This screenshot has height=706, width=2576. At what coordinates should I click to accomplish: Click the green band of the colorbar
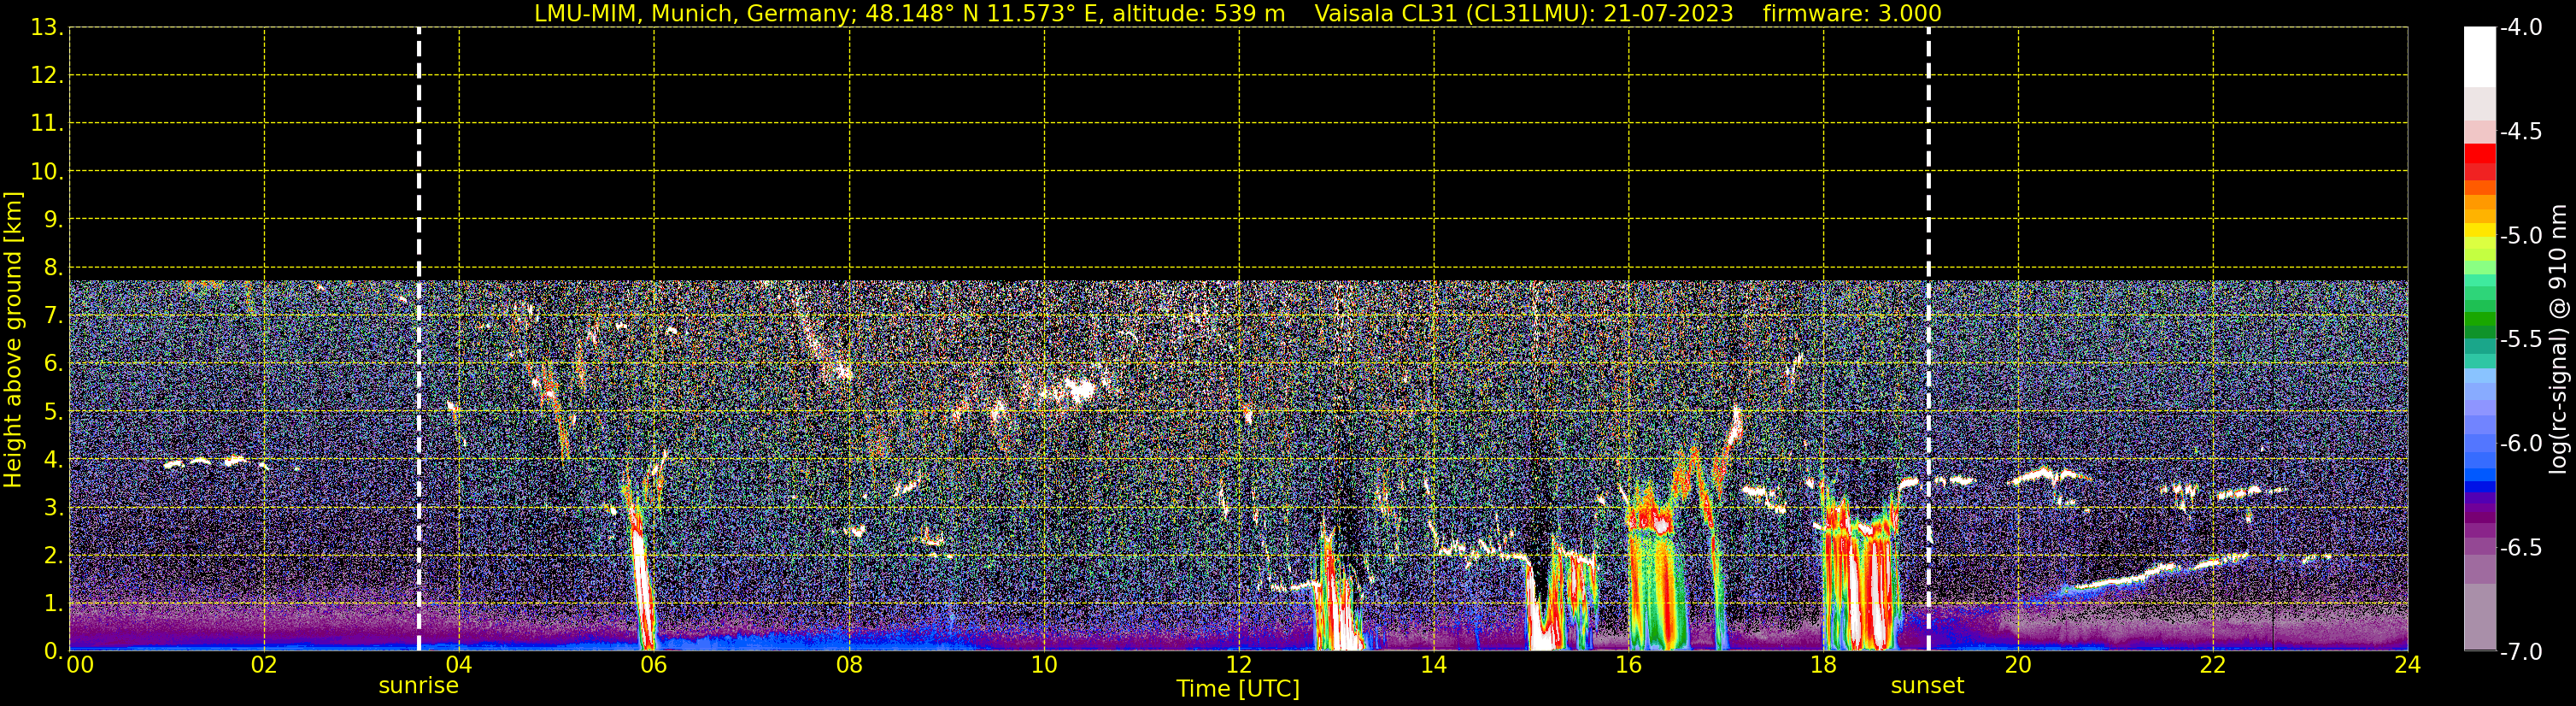(x=2479, y=318)
